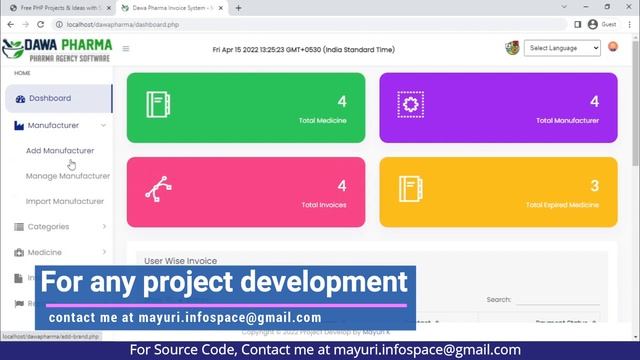
Task: Click the Manufacturer factory icon
Action: pyautogui.click(x=19, y=126)
